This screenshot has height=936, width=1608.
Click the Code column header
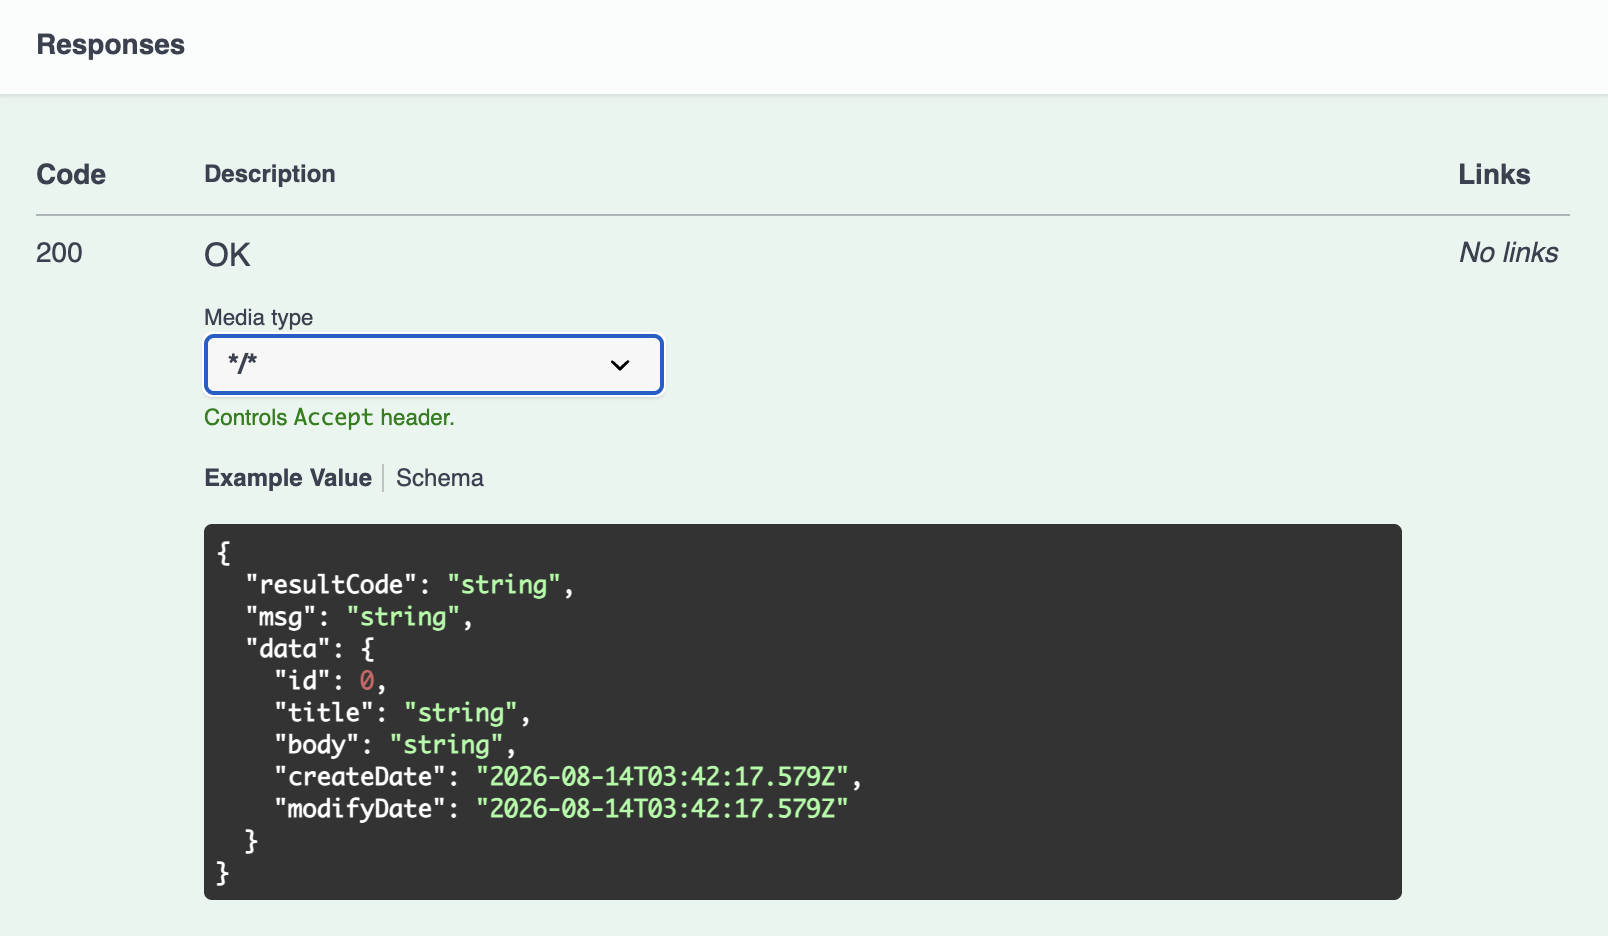tap(71, 174)
